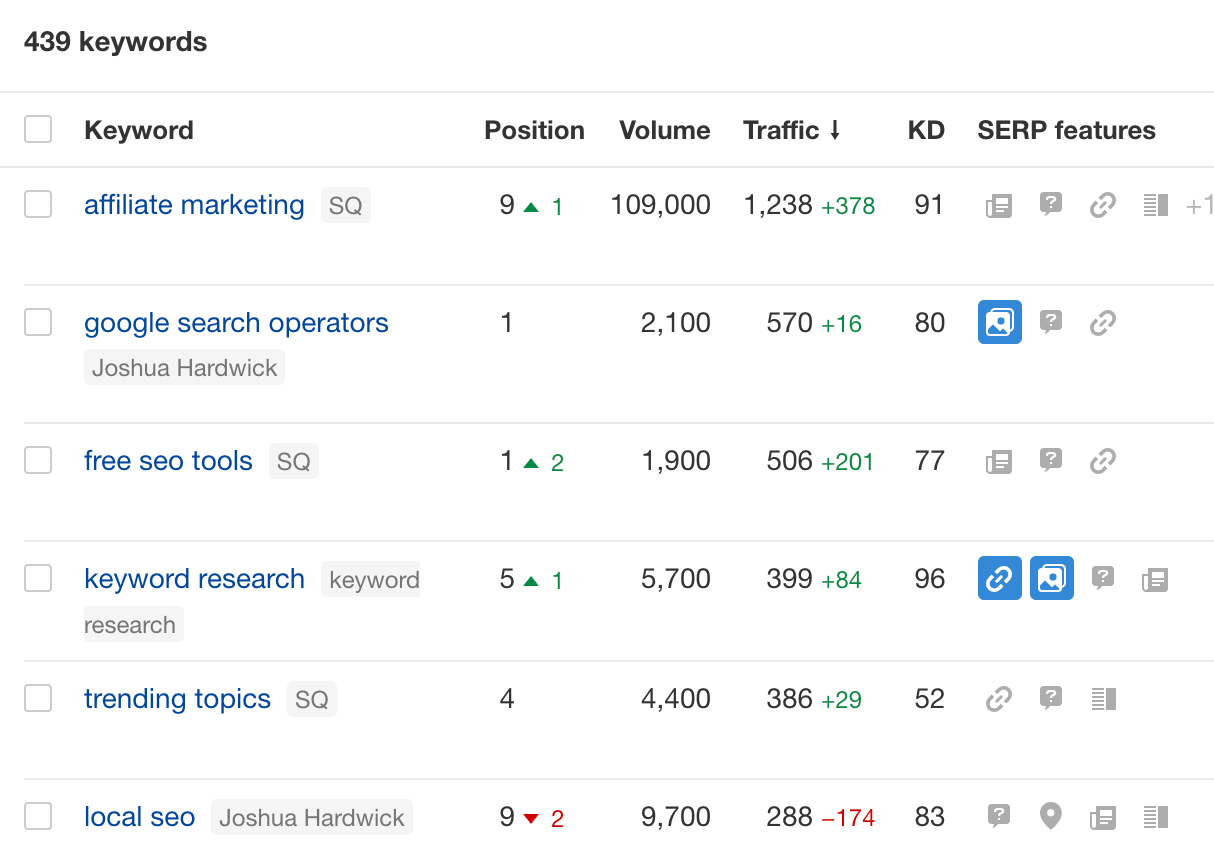Tick the select-all checkbox in the table header
This screenshot has height=866, width=1214.
(x=38, y=129)
